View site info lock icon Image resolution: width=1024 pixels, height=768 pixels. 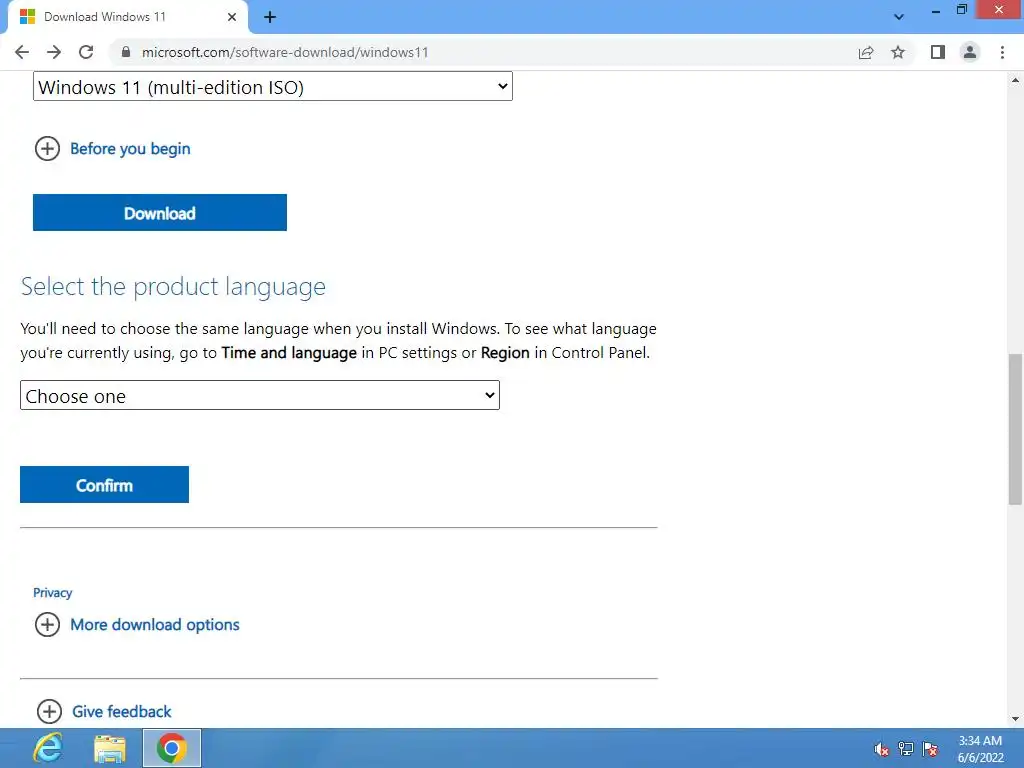tap(126, 52)
